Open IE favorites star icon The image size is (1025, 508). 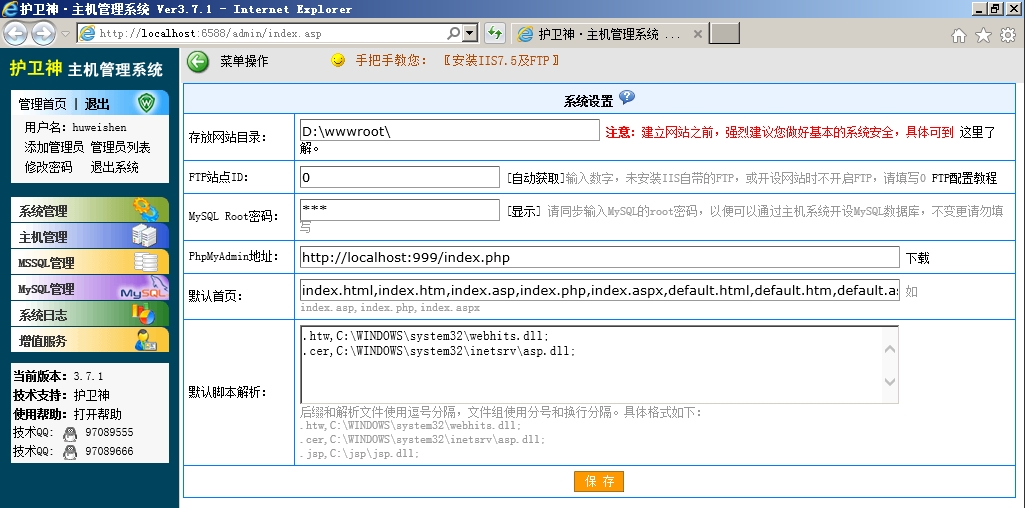983,35
